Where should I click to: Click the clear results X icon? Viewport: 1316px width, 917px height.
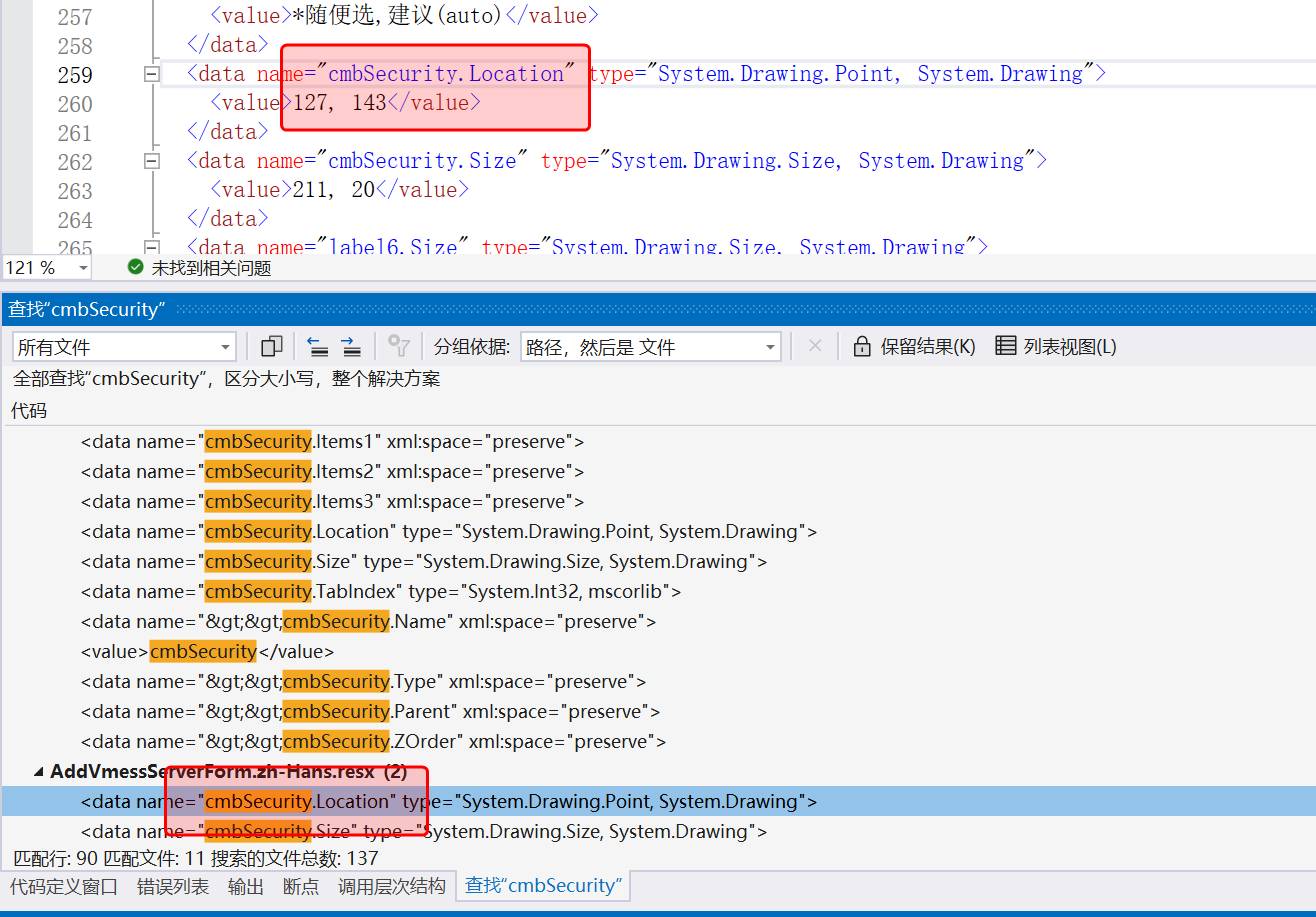(815, 346)
